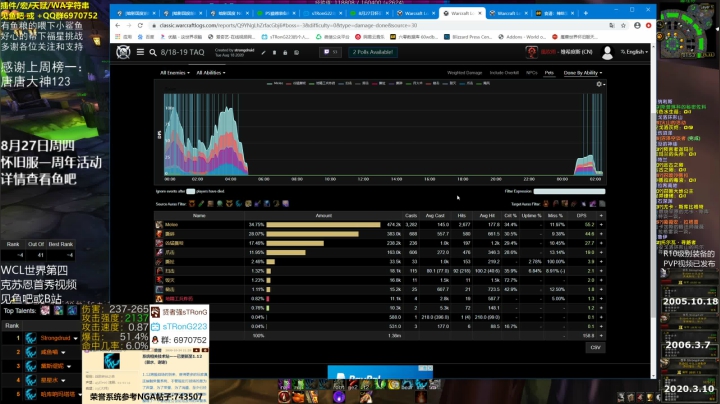The image size is (720, 404).
Task: Expand the All Enemies dropdown
Action: coord(175,73)
